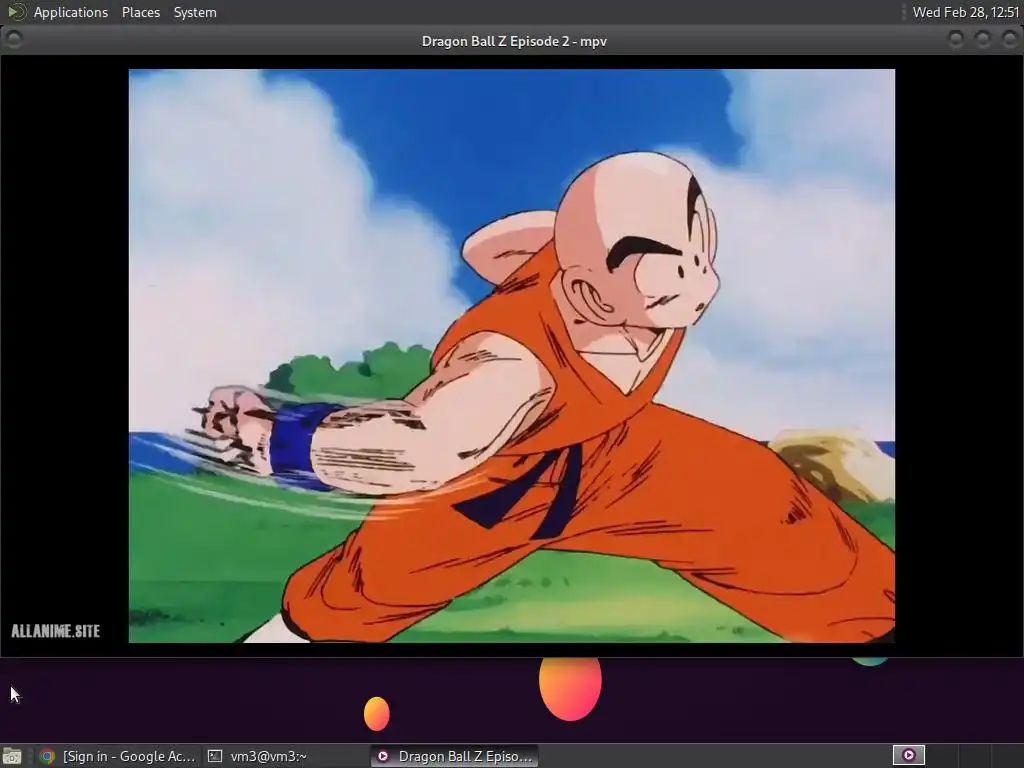Image resolution: width=1024 pixels, height=768 pixels.
Task: Click the title text Dragon Ball Z Episode 2 - mpv
Action: (x=514, y=41)
